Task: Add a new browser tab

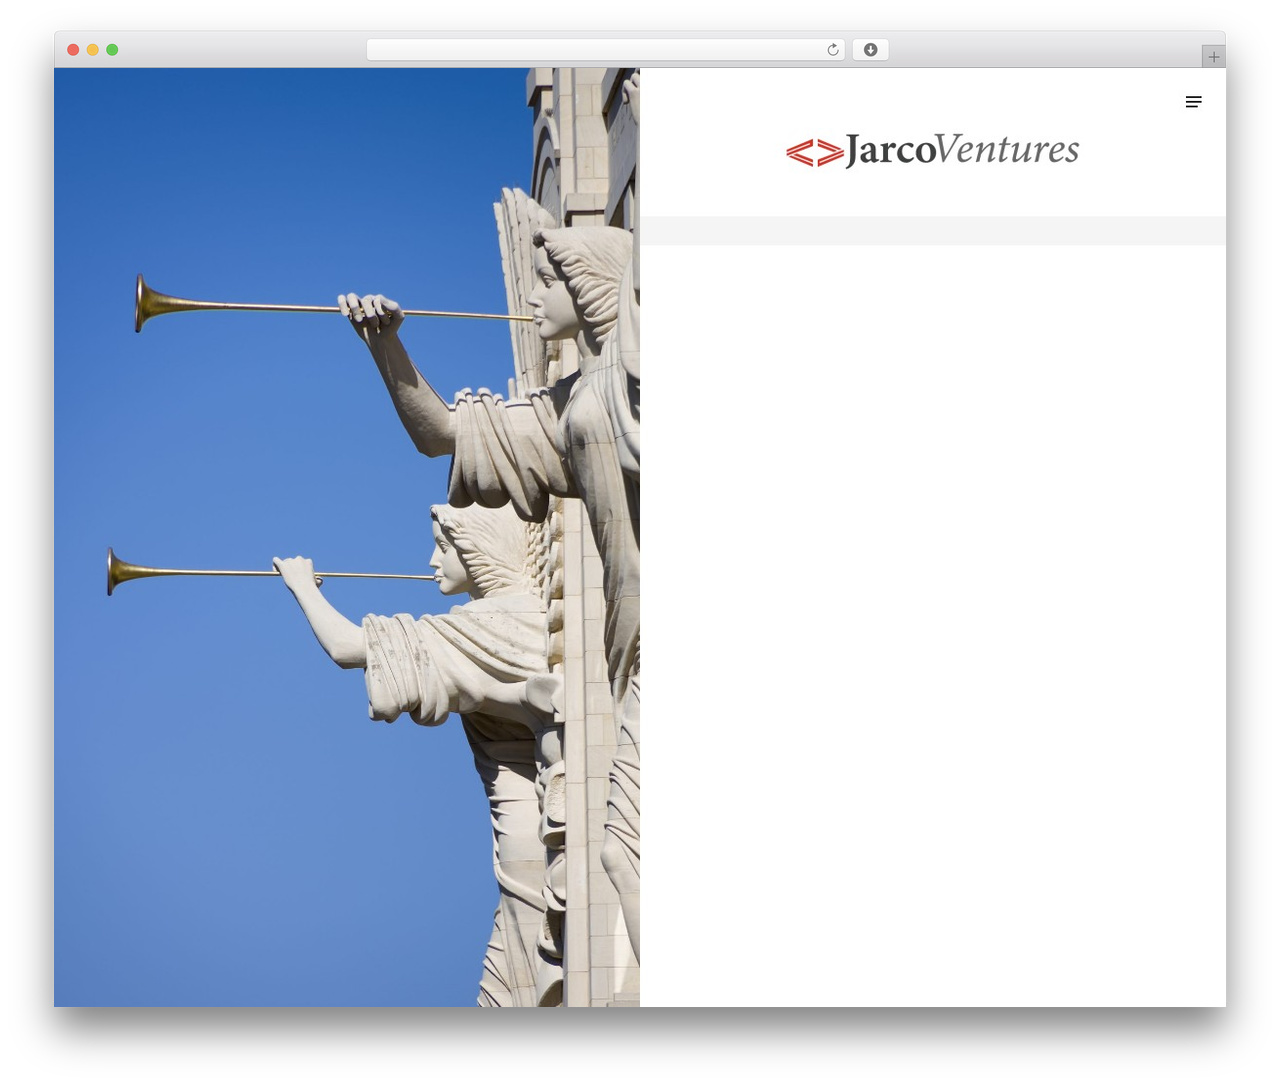Action: click(x=1213, y=57)
